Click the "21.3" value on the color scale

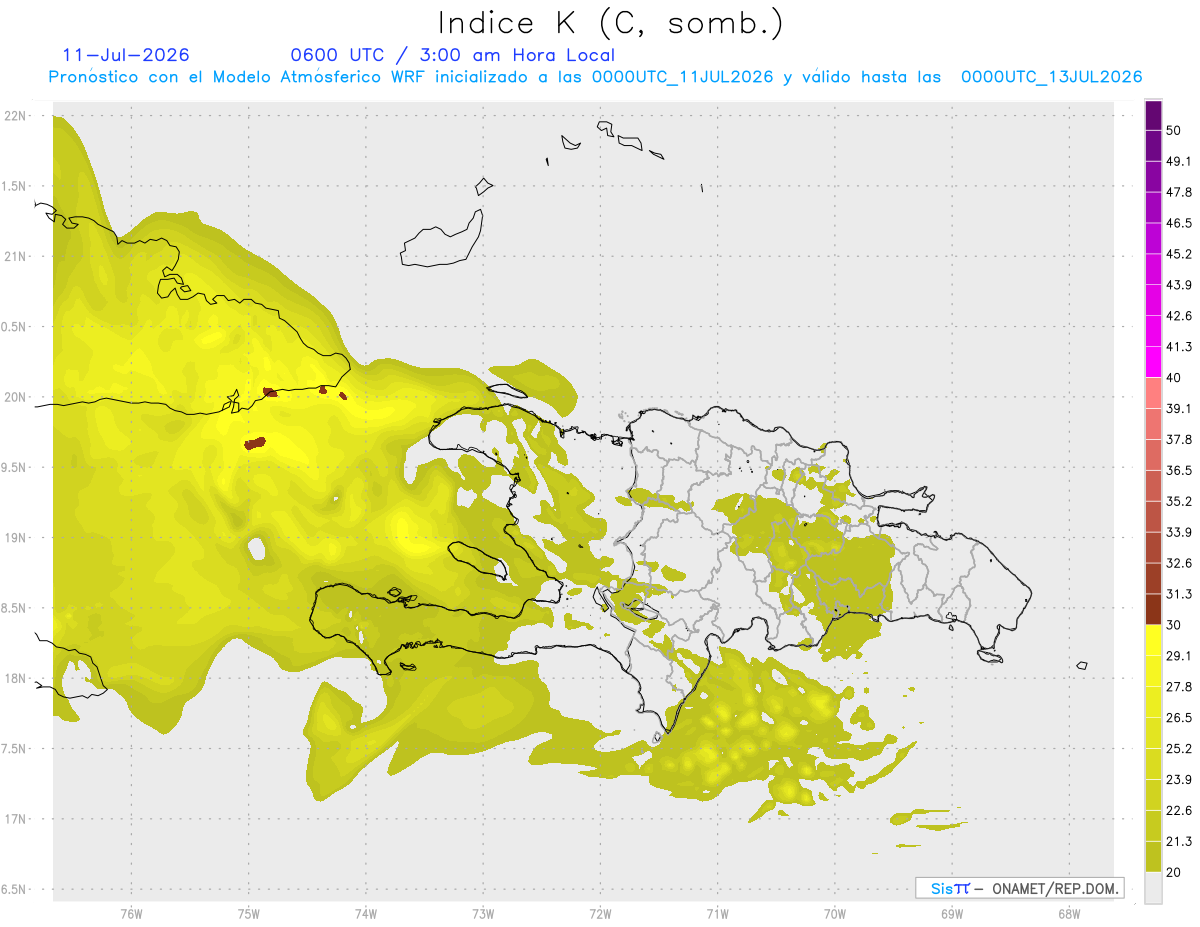tap(1179, 842)
